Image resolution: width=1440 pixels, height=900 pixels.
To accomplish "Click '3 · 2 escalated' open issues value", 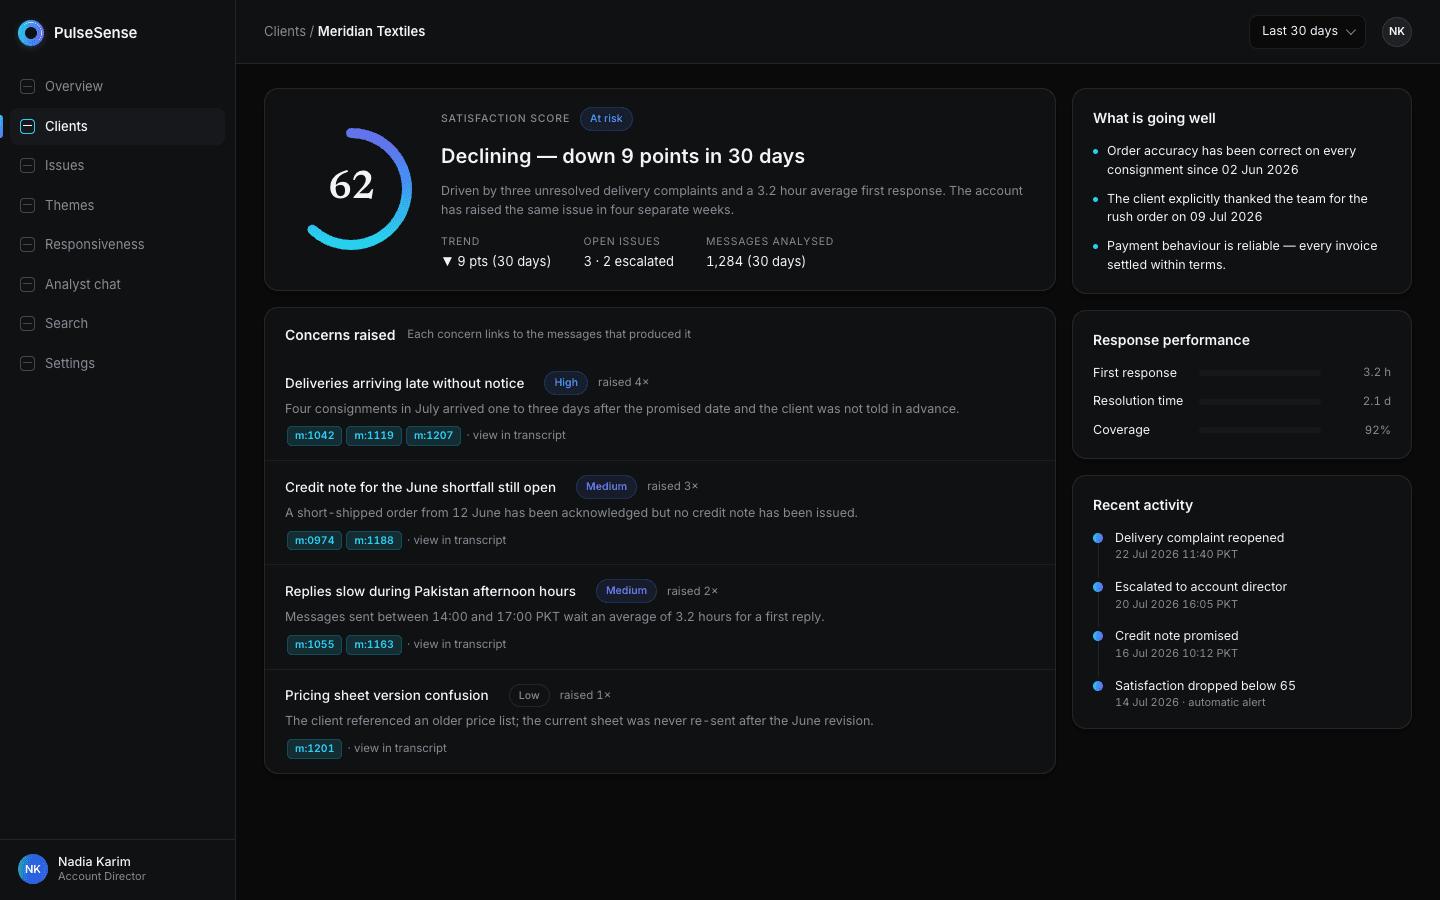I will [x=629, y=262].
